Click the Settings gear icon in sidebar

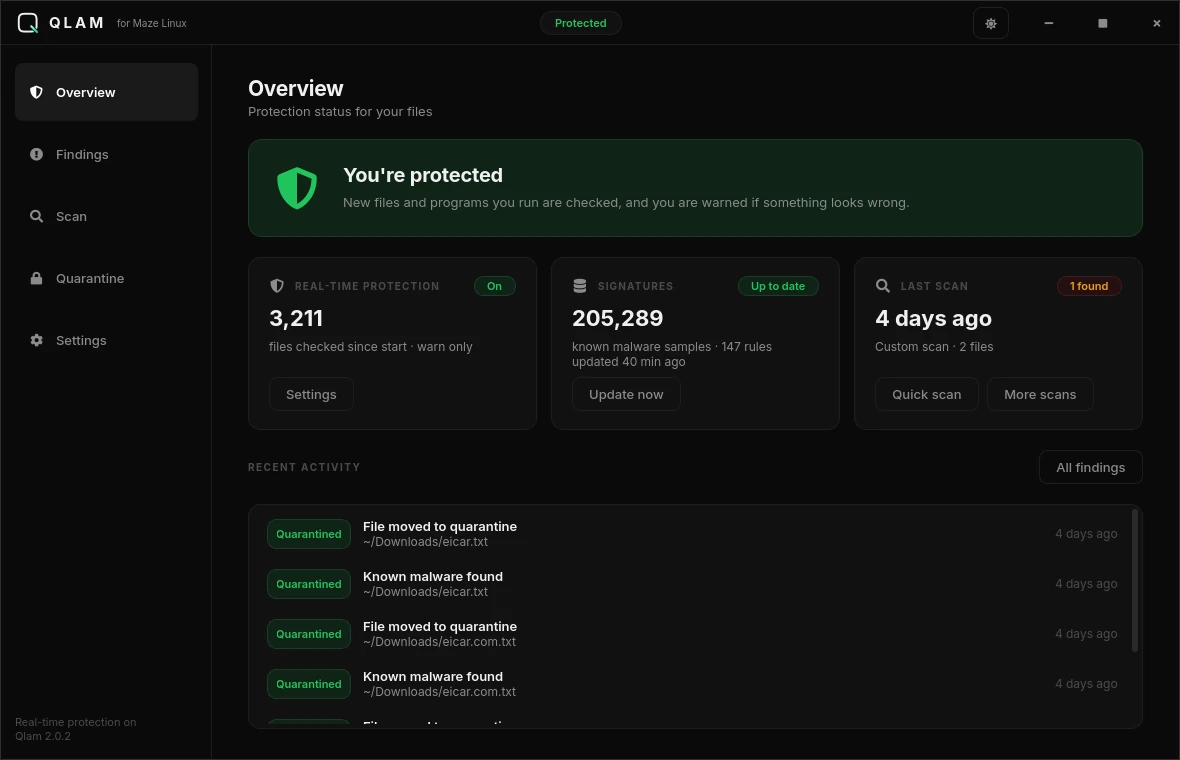[36, 340]
